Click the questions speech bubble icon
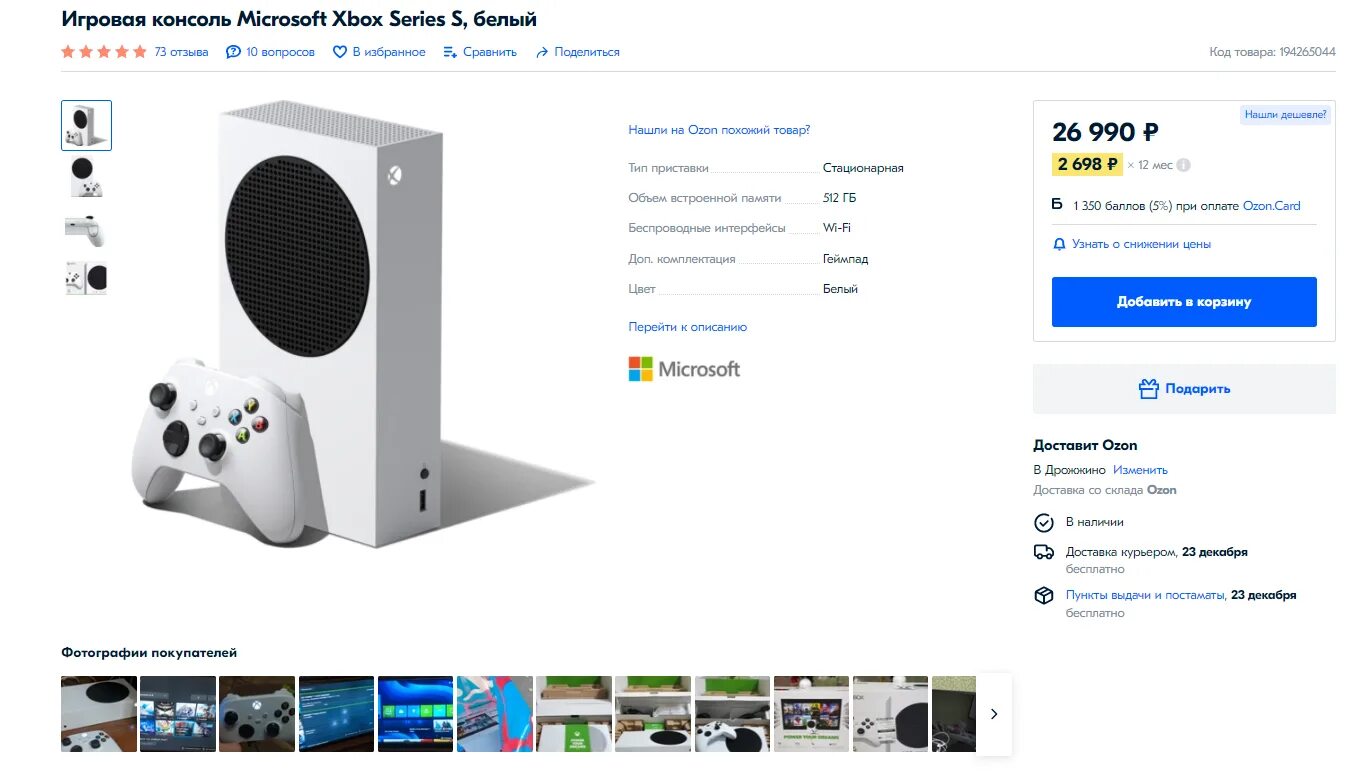1353x771 pixels. pos(233,52)
